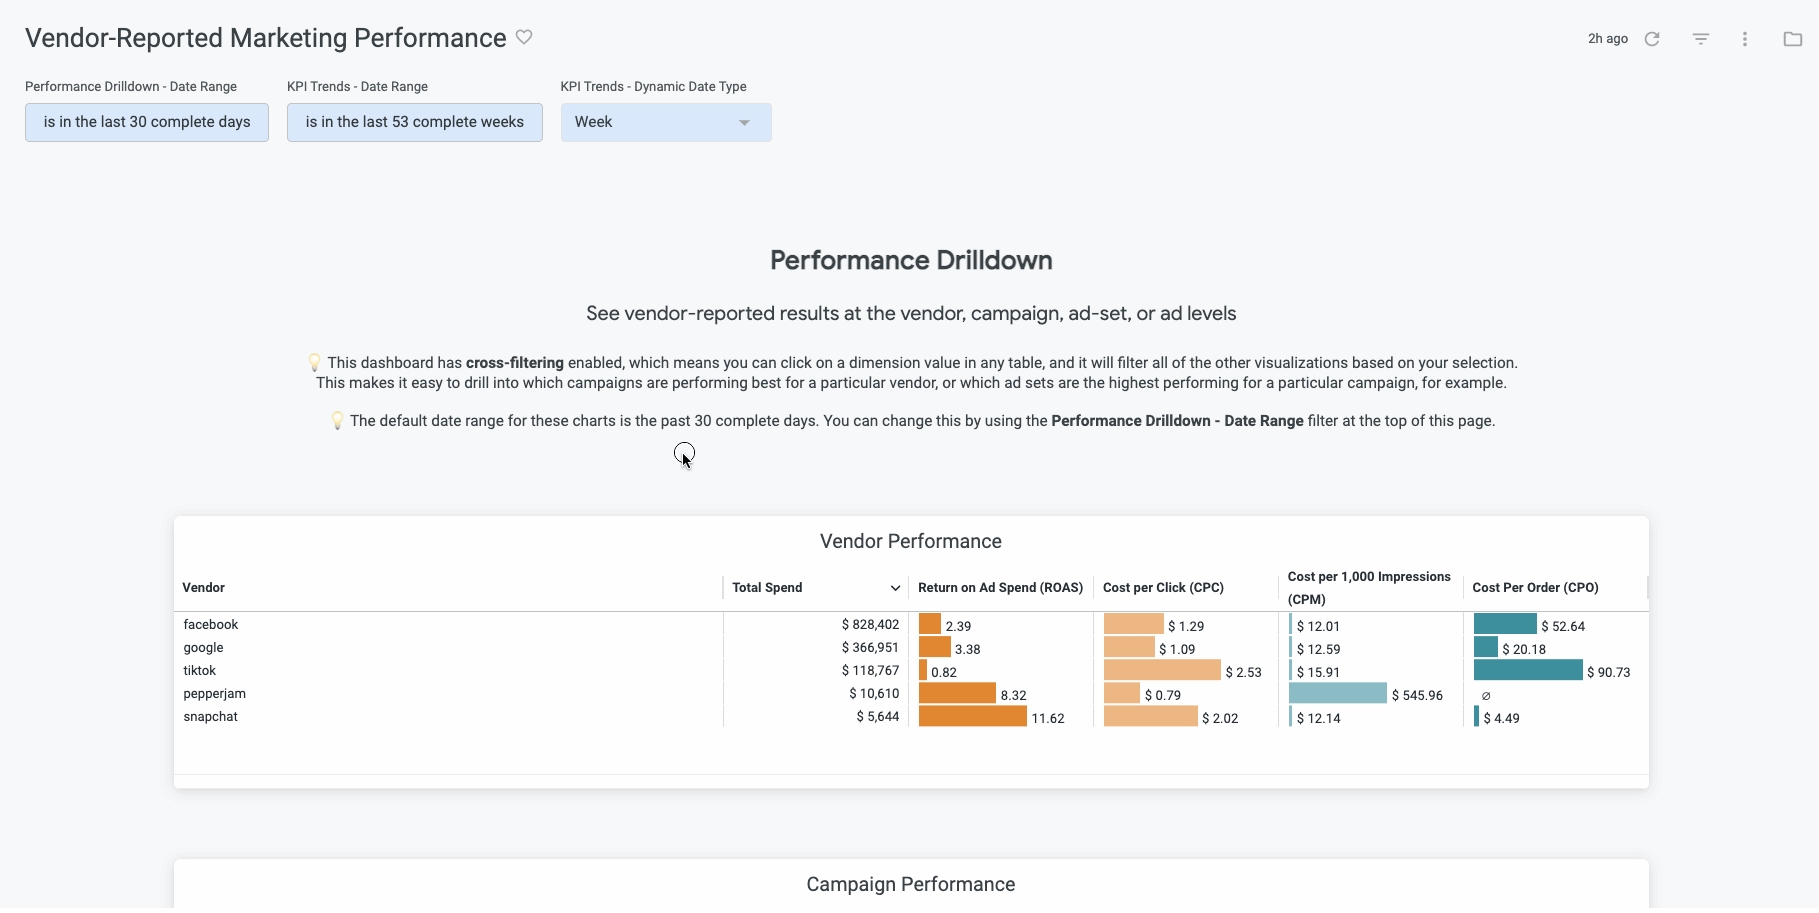Click the snapchat ROAS orange bar
This screenshot has height=913, width=1819.
[x=972, y=717]
